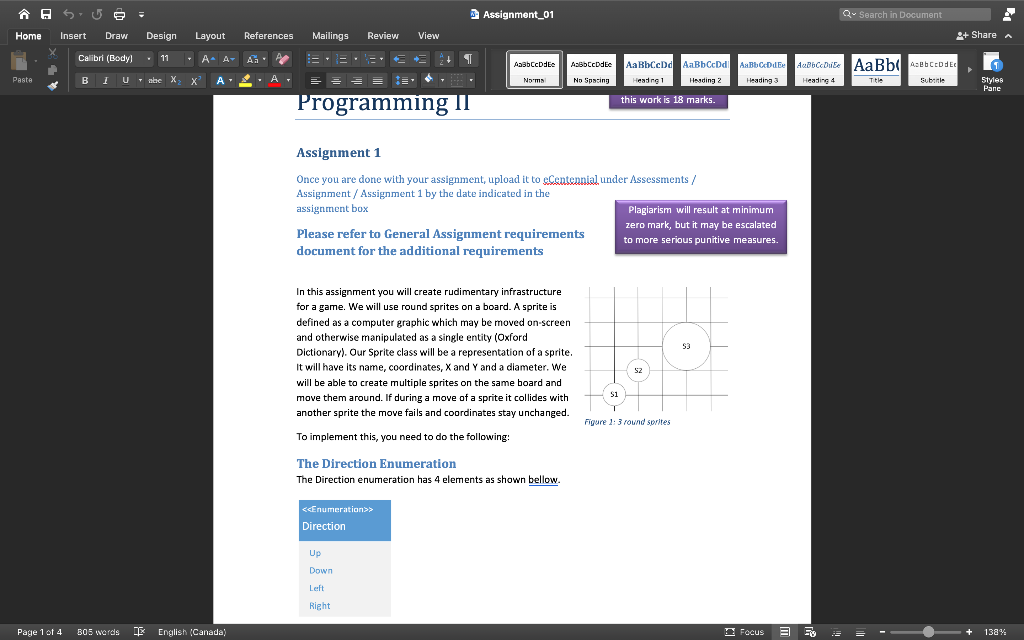Click the English (Canada) language indicator

click(192, 632)
